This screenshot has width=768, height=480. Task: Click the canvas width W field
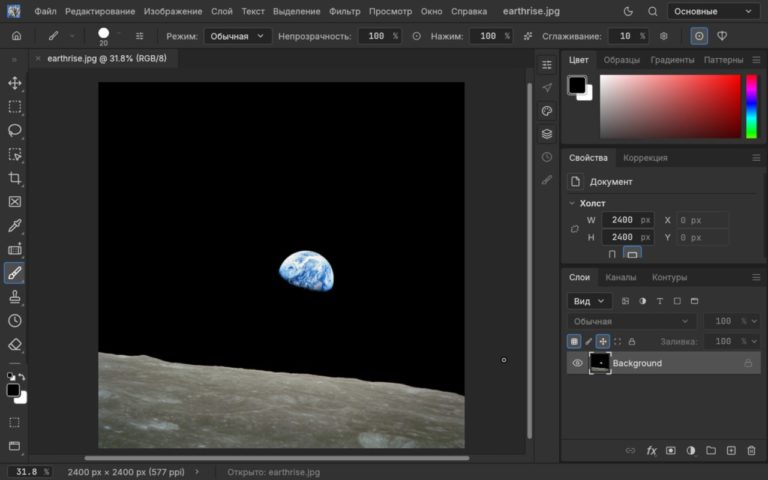pyautogui.click(x=627, y=220)
